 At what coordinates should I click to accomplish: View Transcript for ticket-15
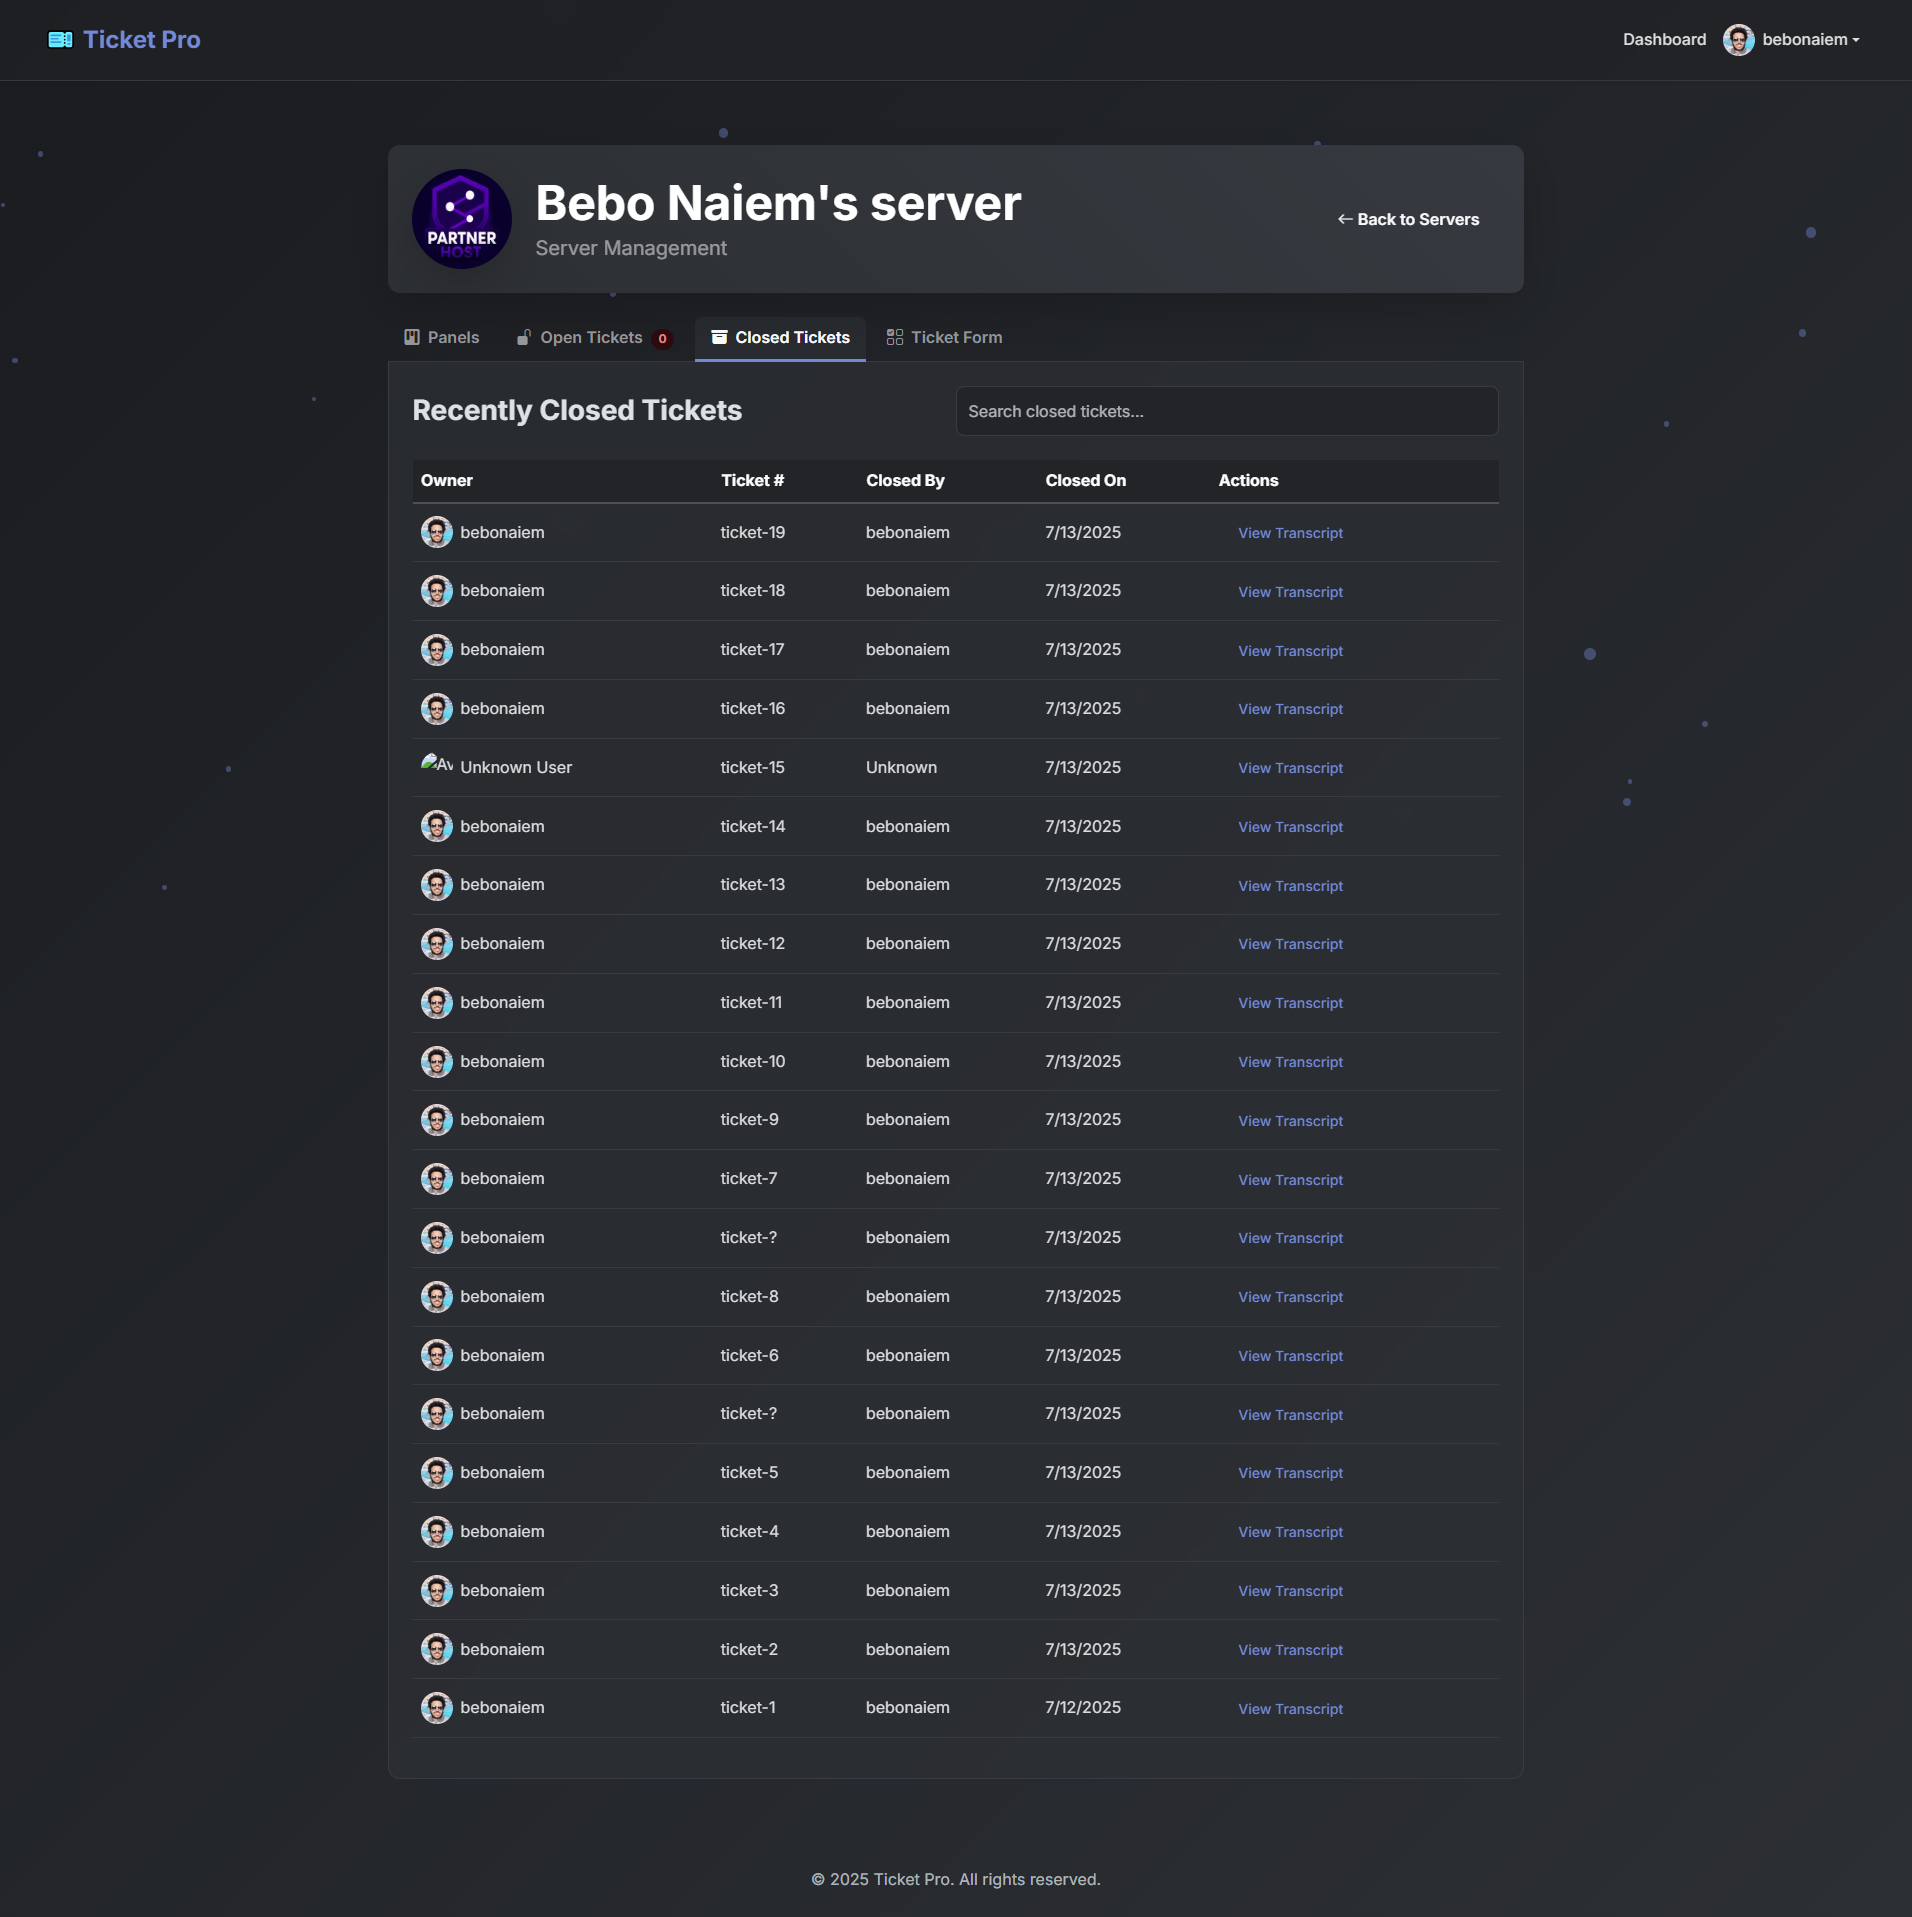coord(1290,768)
